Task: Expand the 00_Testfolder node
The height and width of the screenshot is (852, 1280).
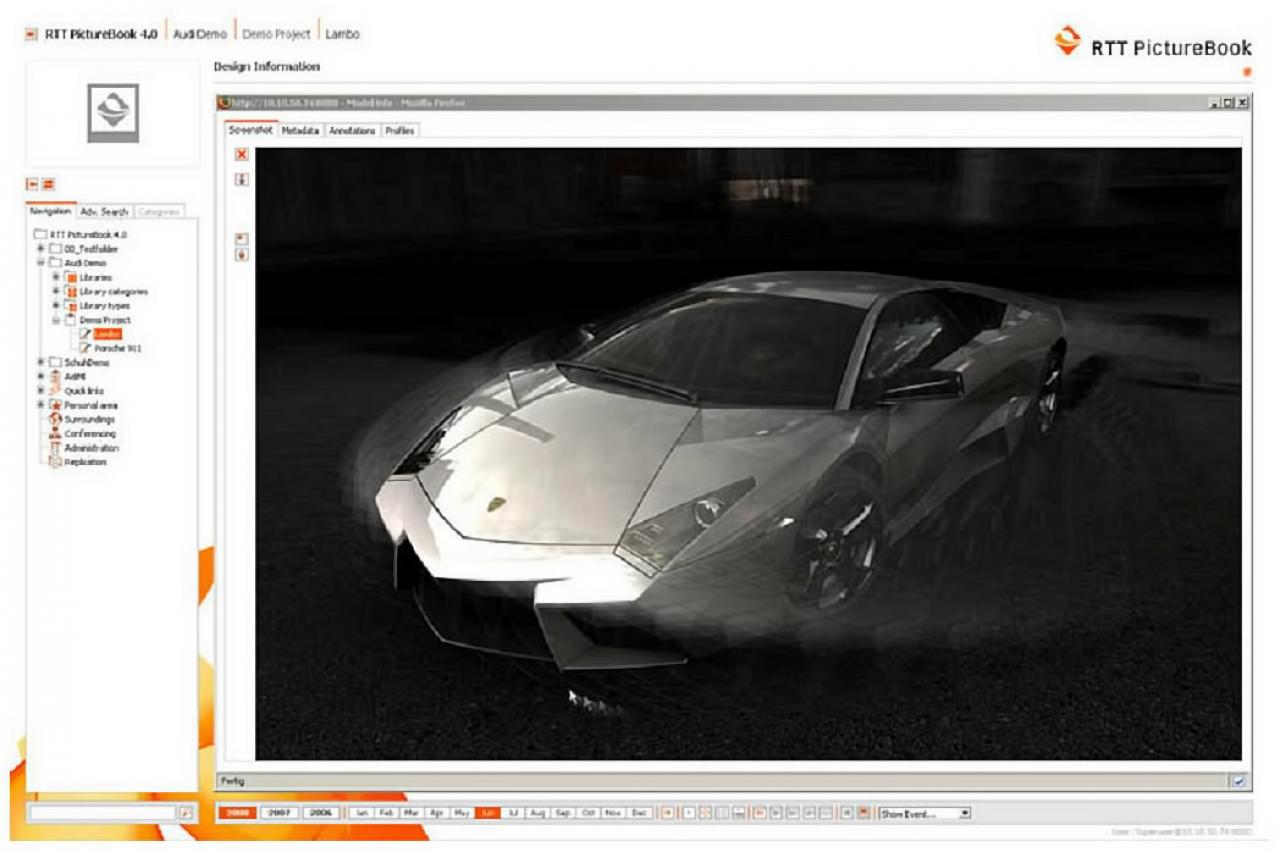Action: click(41, 249)
